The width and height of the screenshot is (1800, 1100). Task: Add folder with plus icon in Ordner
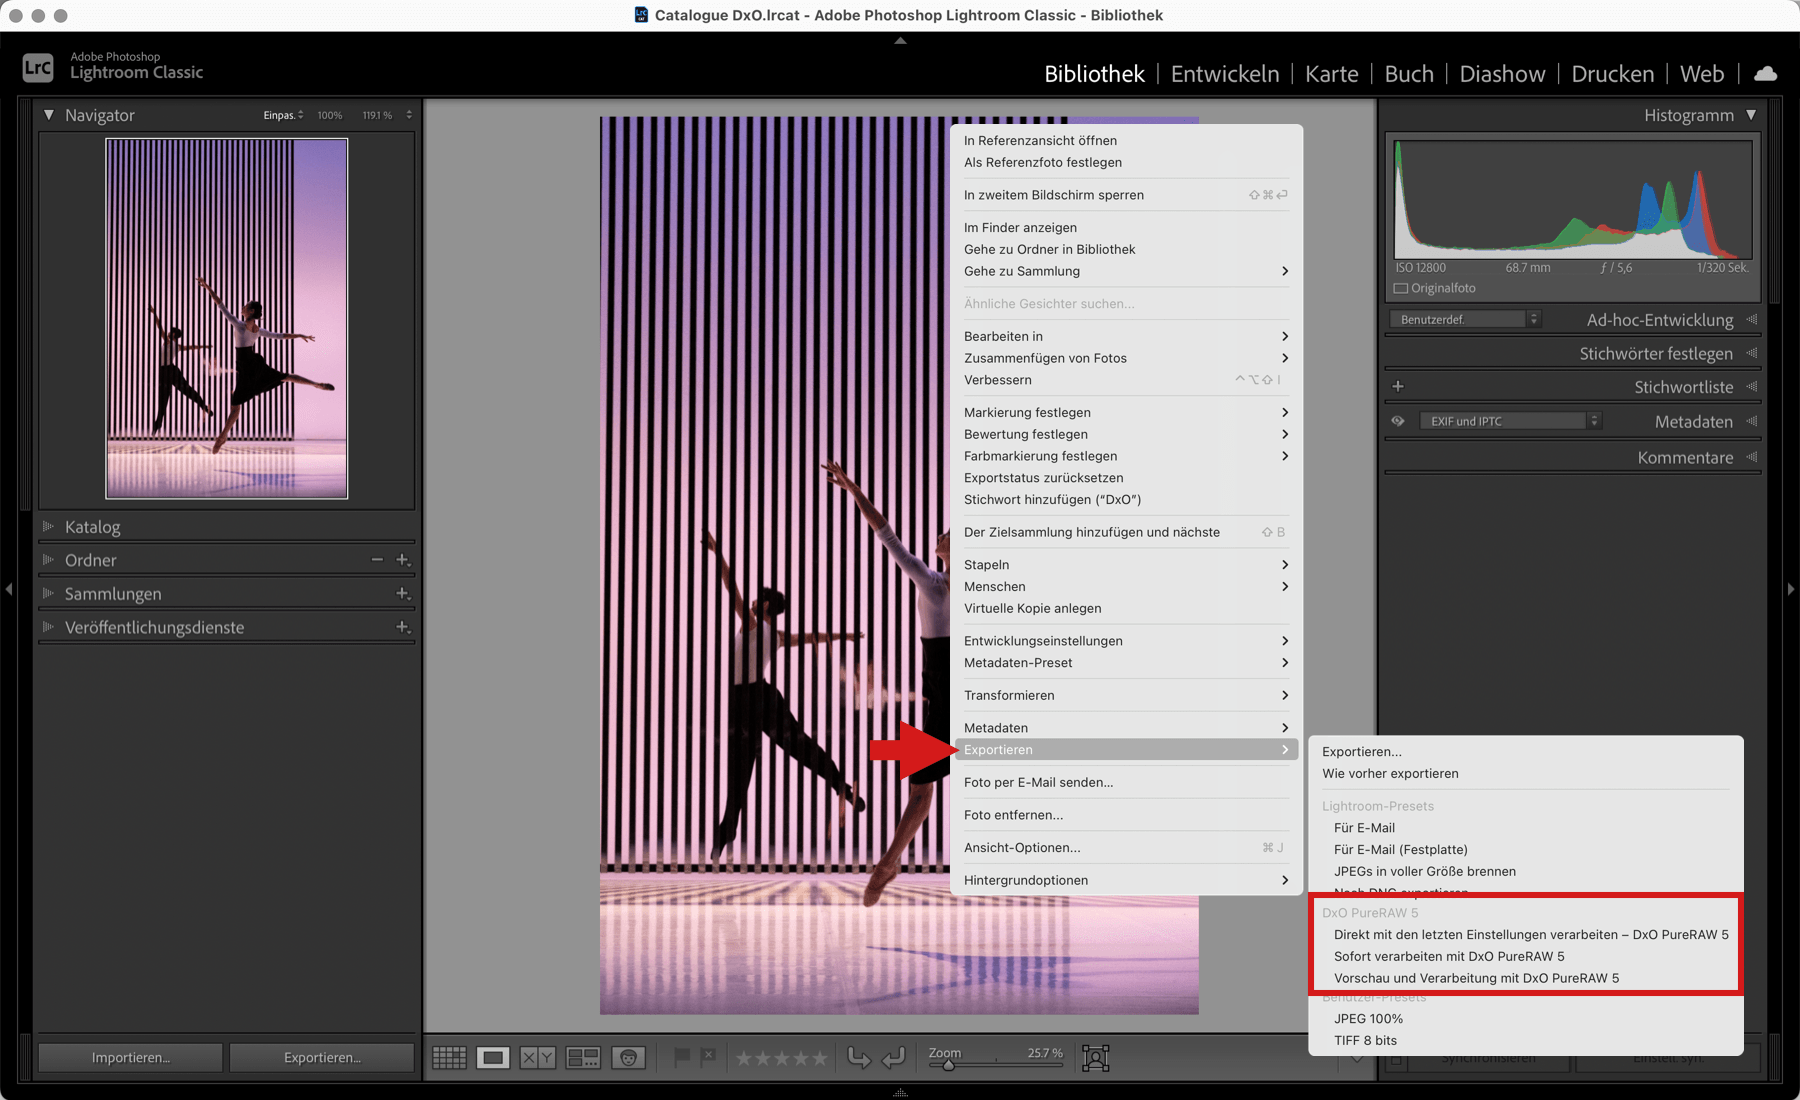coord(403,560)
